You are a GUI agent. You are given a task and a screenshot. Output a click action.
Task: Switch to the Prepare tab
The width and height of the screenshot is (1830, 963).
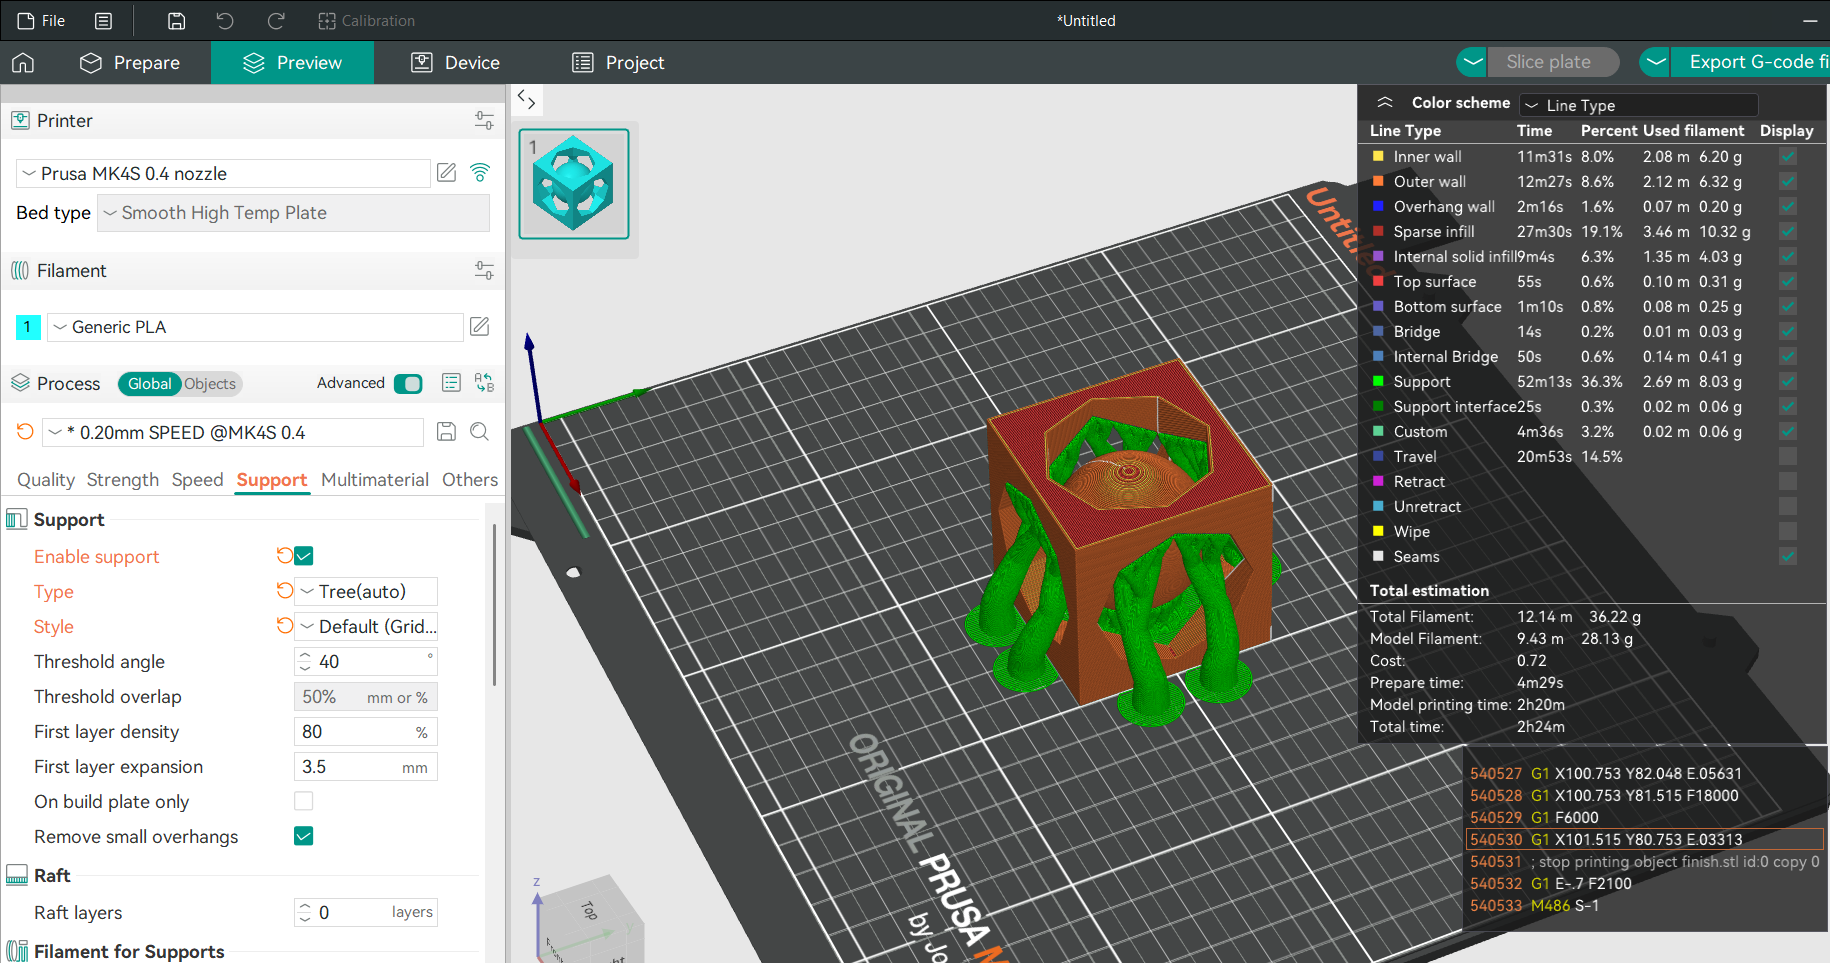click(x=130, y=63)
